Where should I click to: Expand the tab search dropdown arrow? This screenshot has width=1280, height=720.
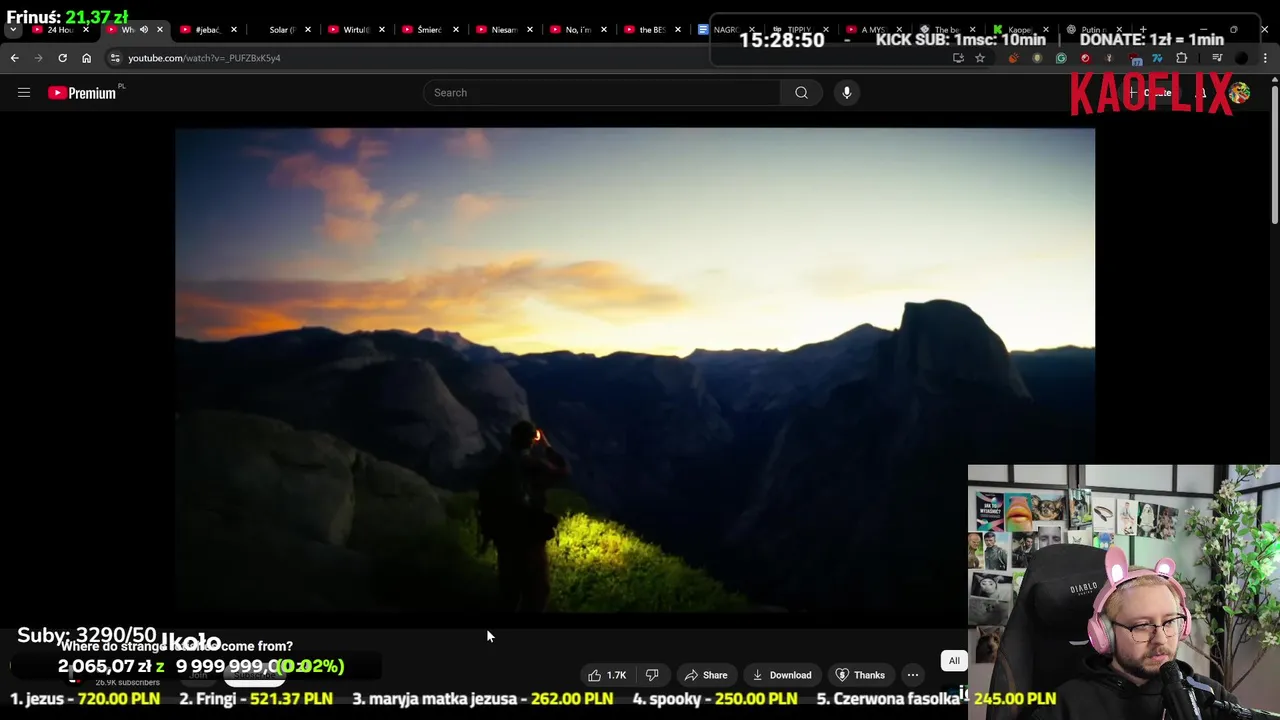pos(13,30)
